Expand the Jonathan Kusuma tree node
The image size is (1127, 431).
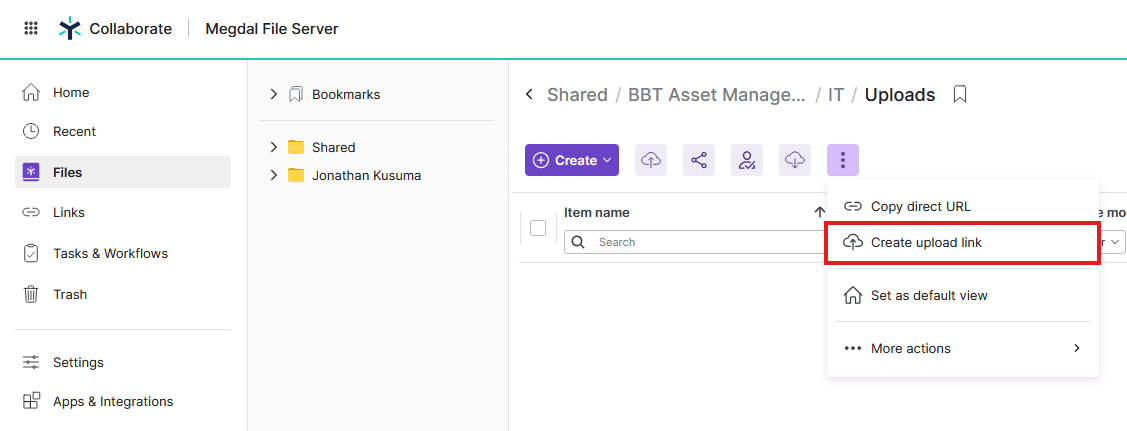273,175
